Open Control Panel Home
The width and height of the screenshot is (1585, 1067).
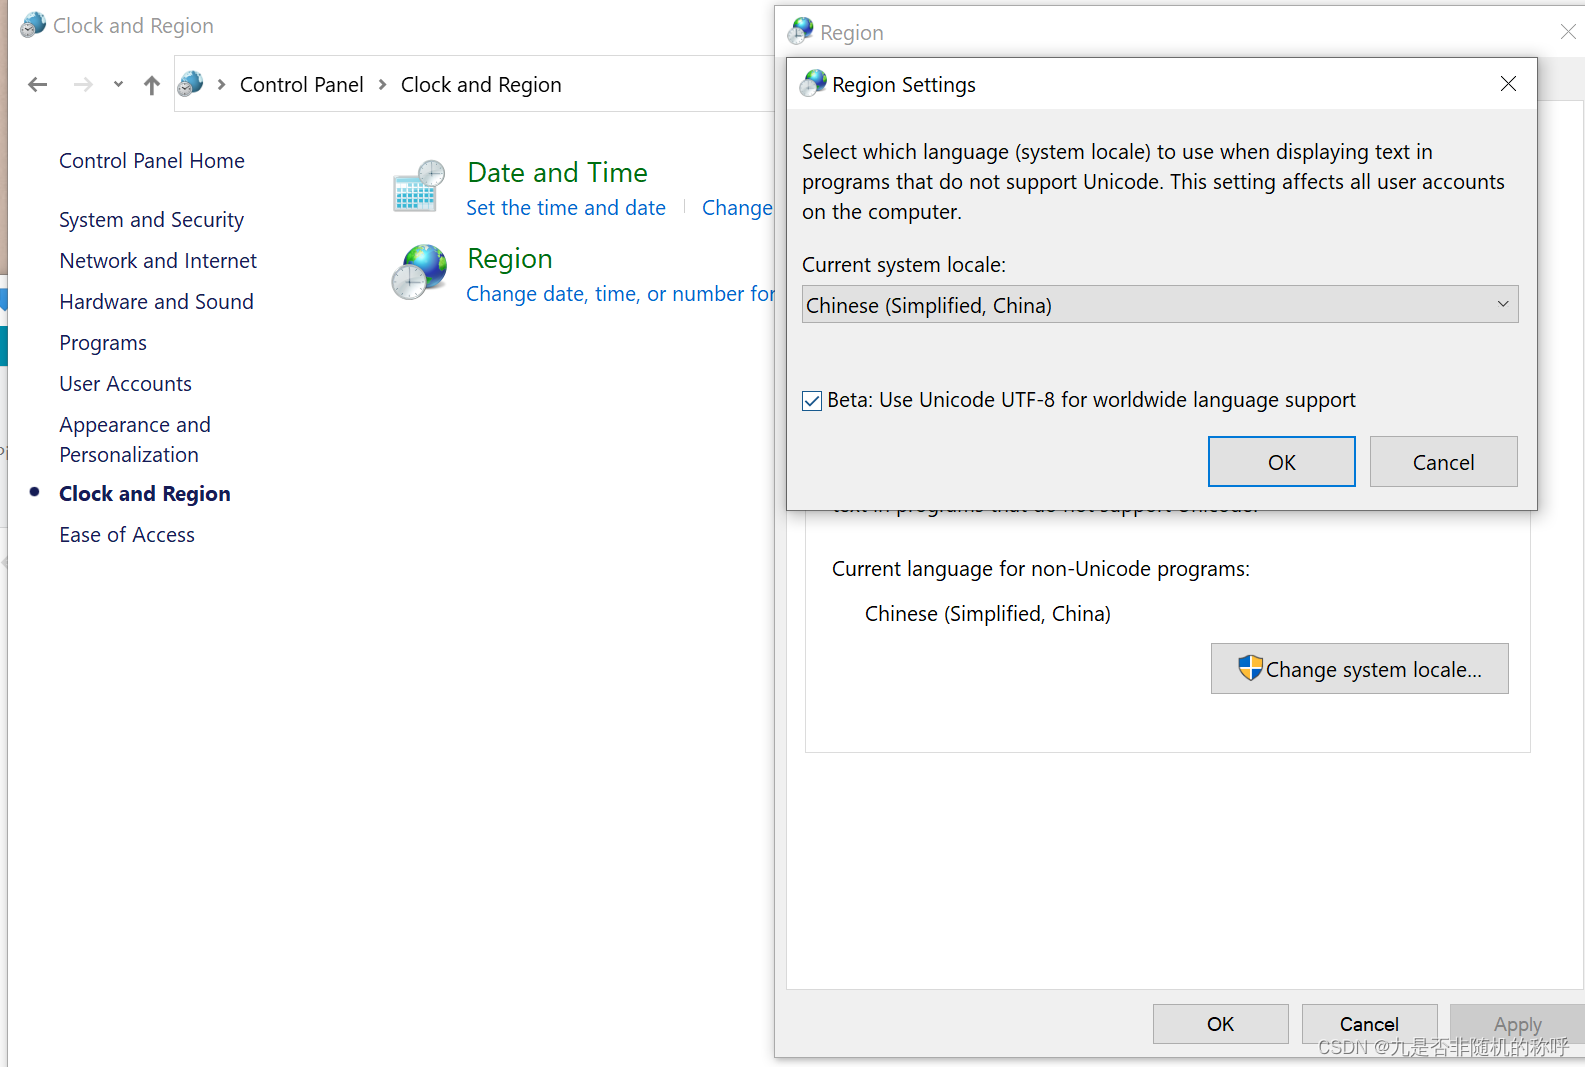(152, 161)
